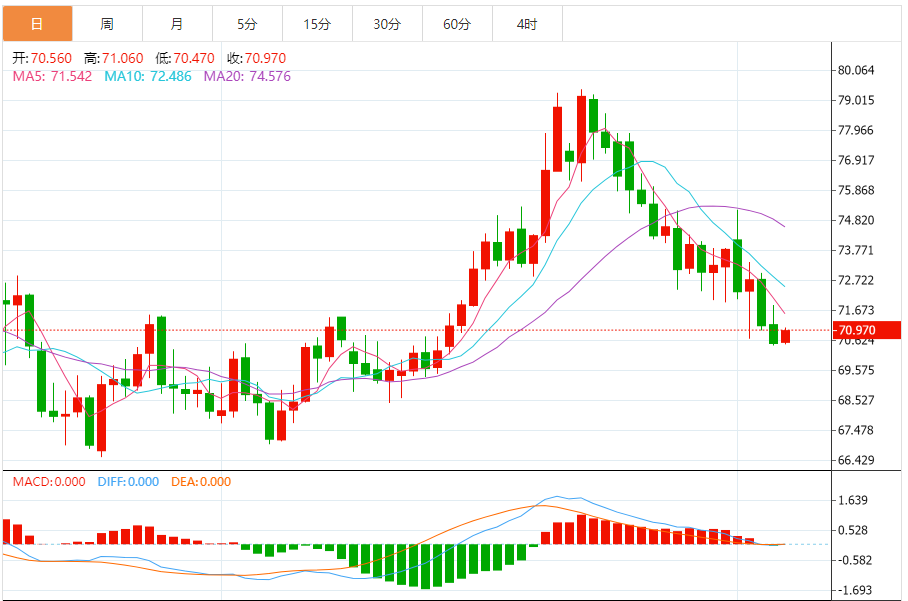Screen dimensions: 908x601
Task: Click the 73.771 price axis label
Action: coord(856,250)
